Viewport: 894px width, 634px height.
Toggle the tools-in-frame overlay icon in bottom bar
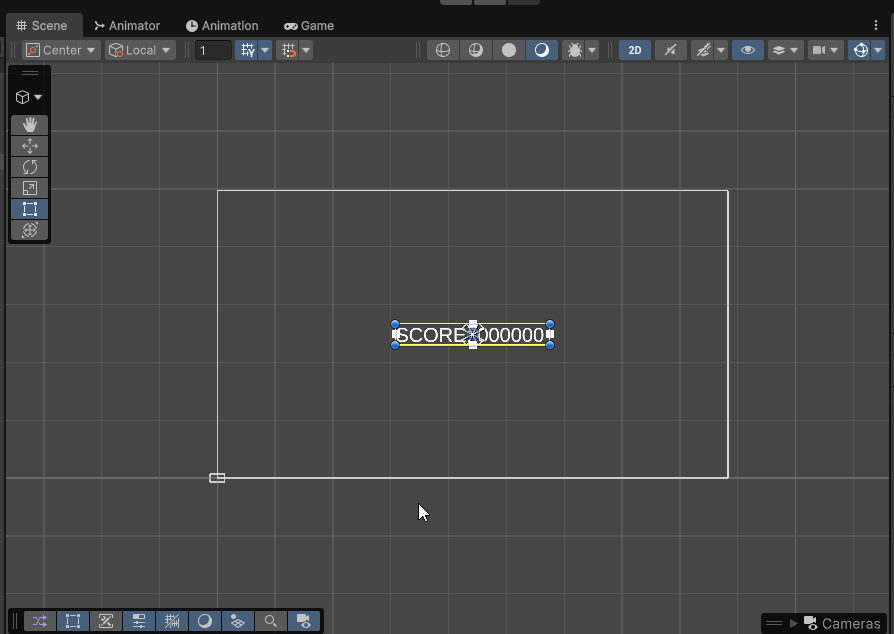pyautogui.click(x=106, y=621)
